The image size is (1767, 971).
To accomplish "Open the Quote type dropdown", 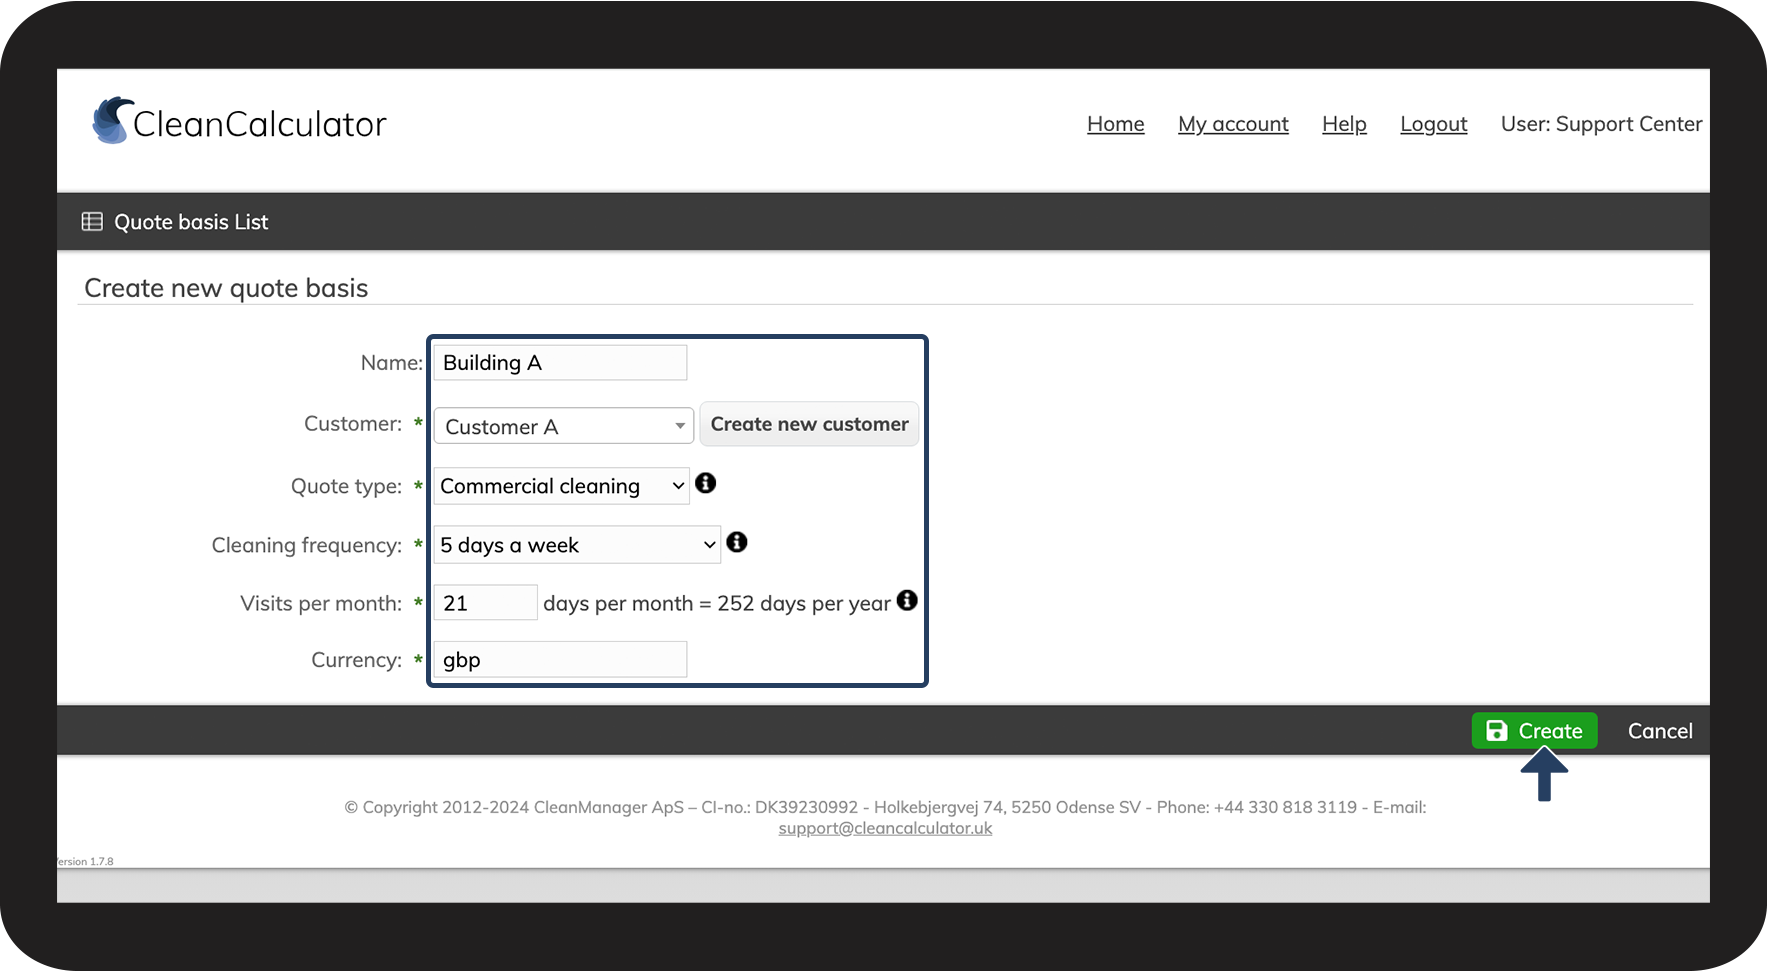I will pyautogui.click(x=561, y=486).
